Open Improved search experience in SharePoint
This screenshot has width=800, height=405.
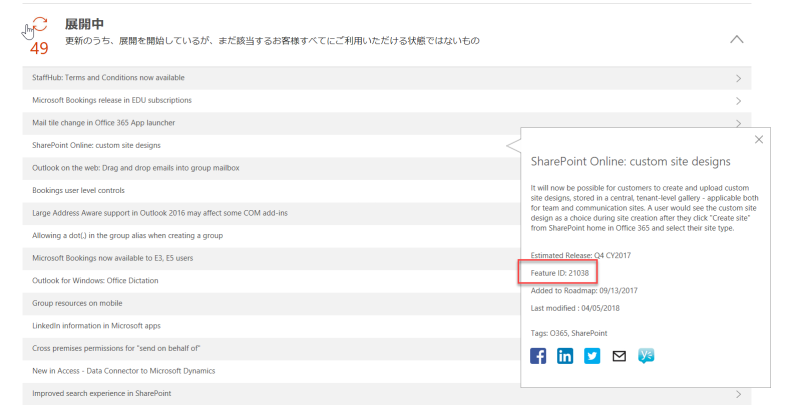click(x=387, y=393)
